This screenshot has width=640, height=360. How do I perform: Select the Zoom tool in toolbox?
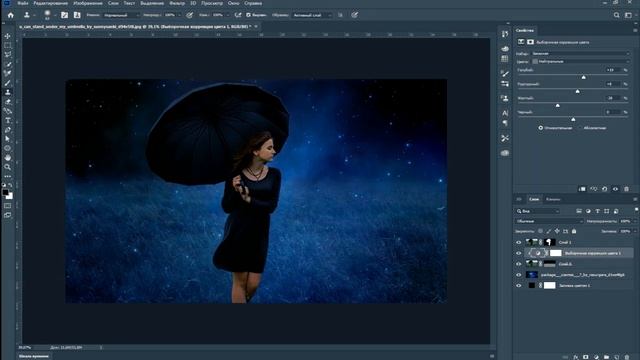(x=7, y=167)
